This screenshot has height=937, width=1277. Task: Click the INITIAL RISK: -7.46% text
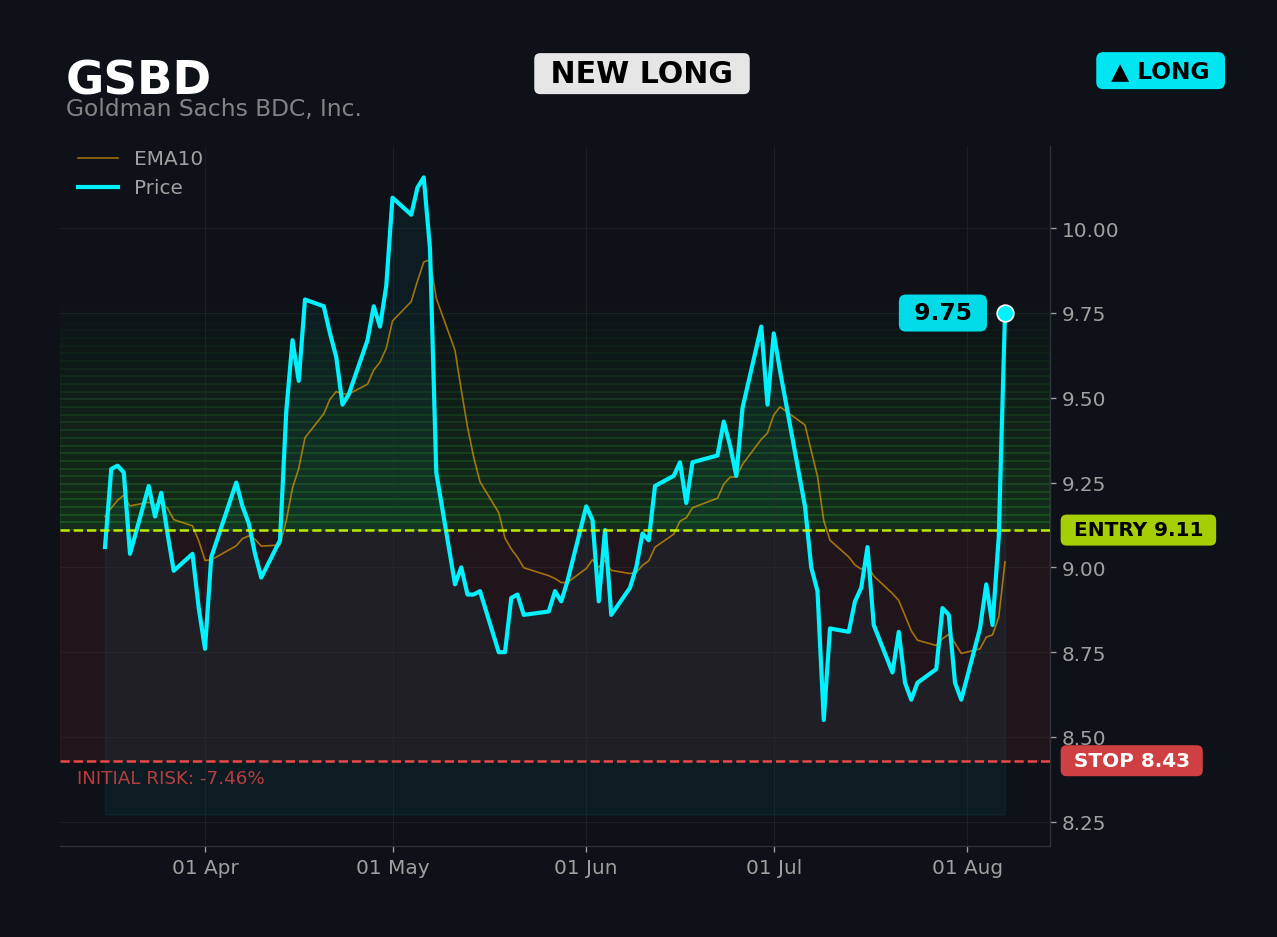tap(171, 778)
